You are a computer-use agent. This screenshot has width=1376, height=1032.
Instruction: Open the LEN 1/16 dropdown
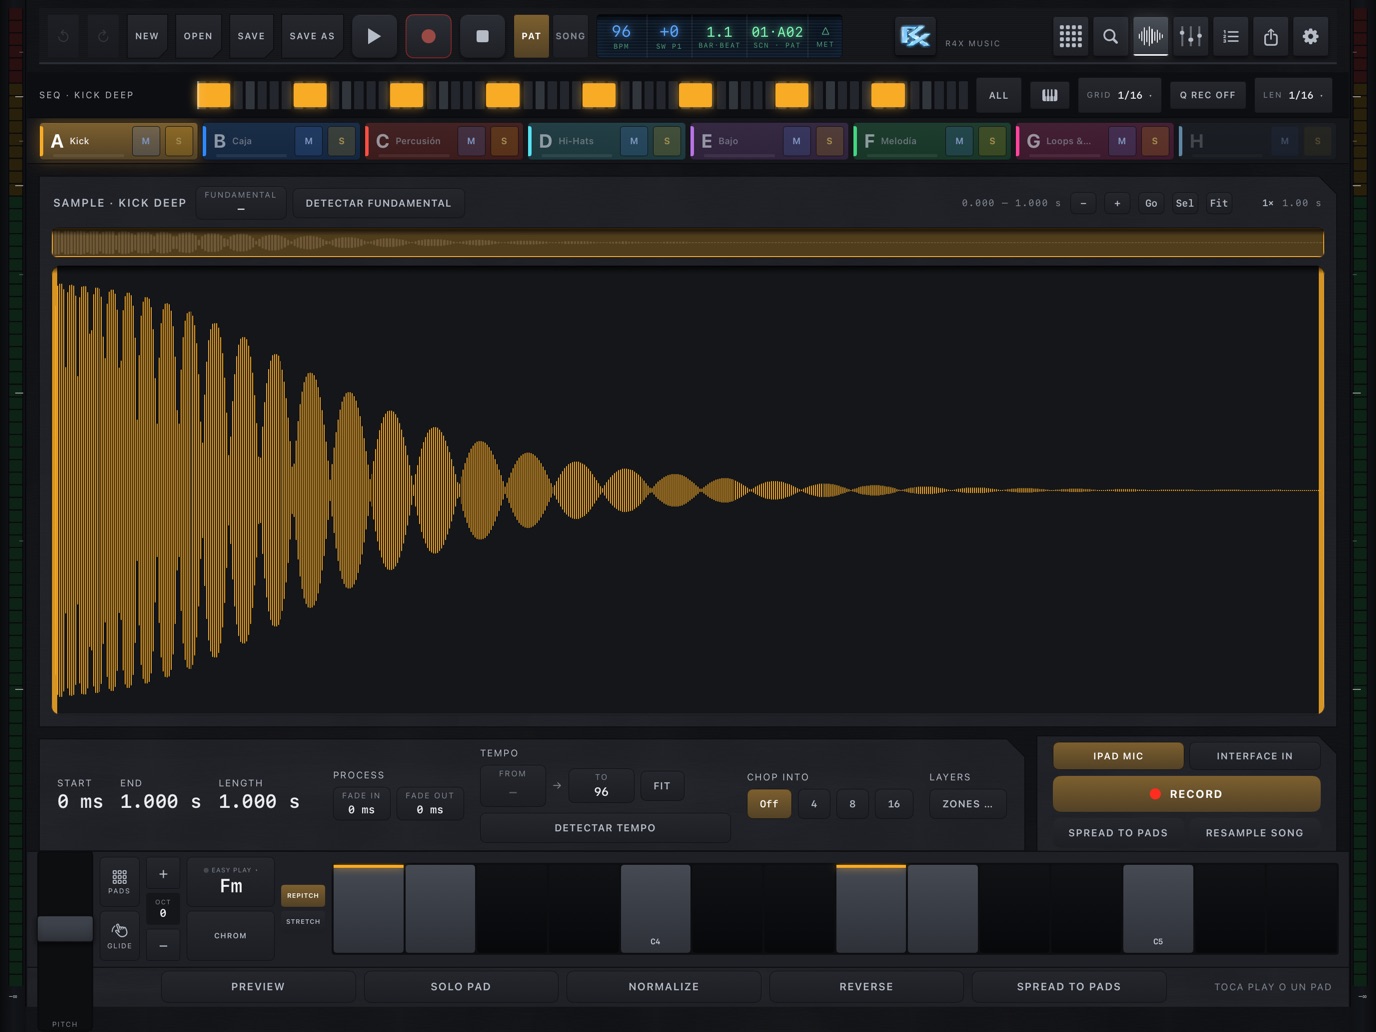coord(1293,95)
